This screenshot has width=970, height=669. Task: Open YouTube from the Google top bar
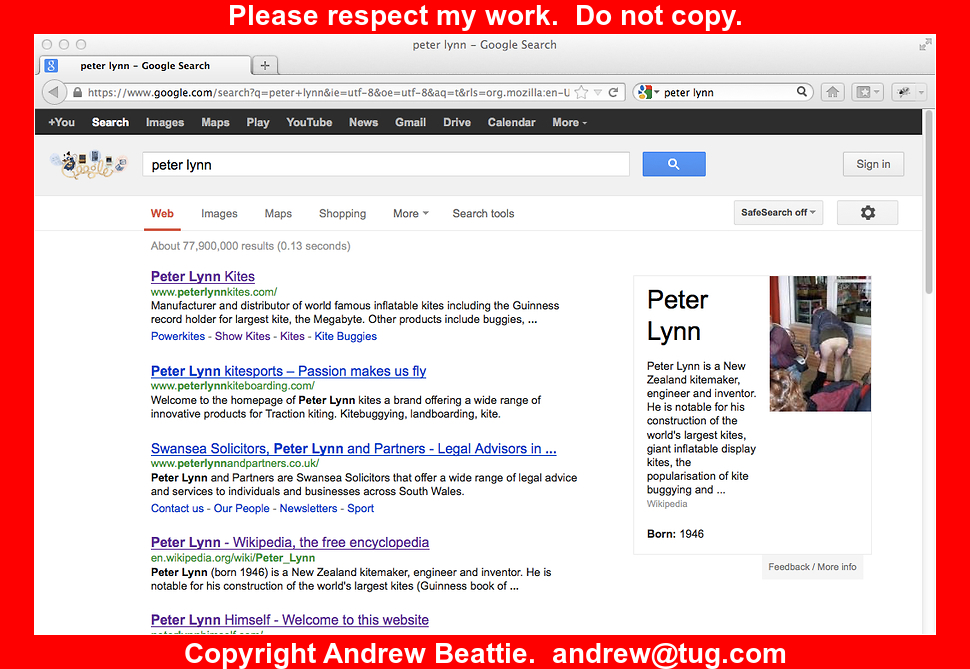pyautogui.click(x=309, y=122)
